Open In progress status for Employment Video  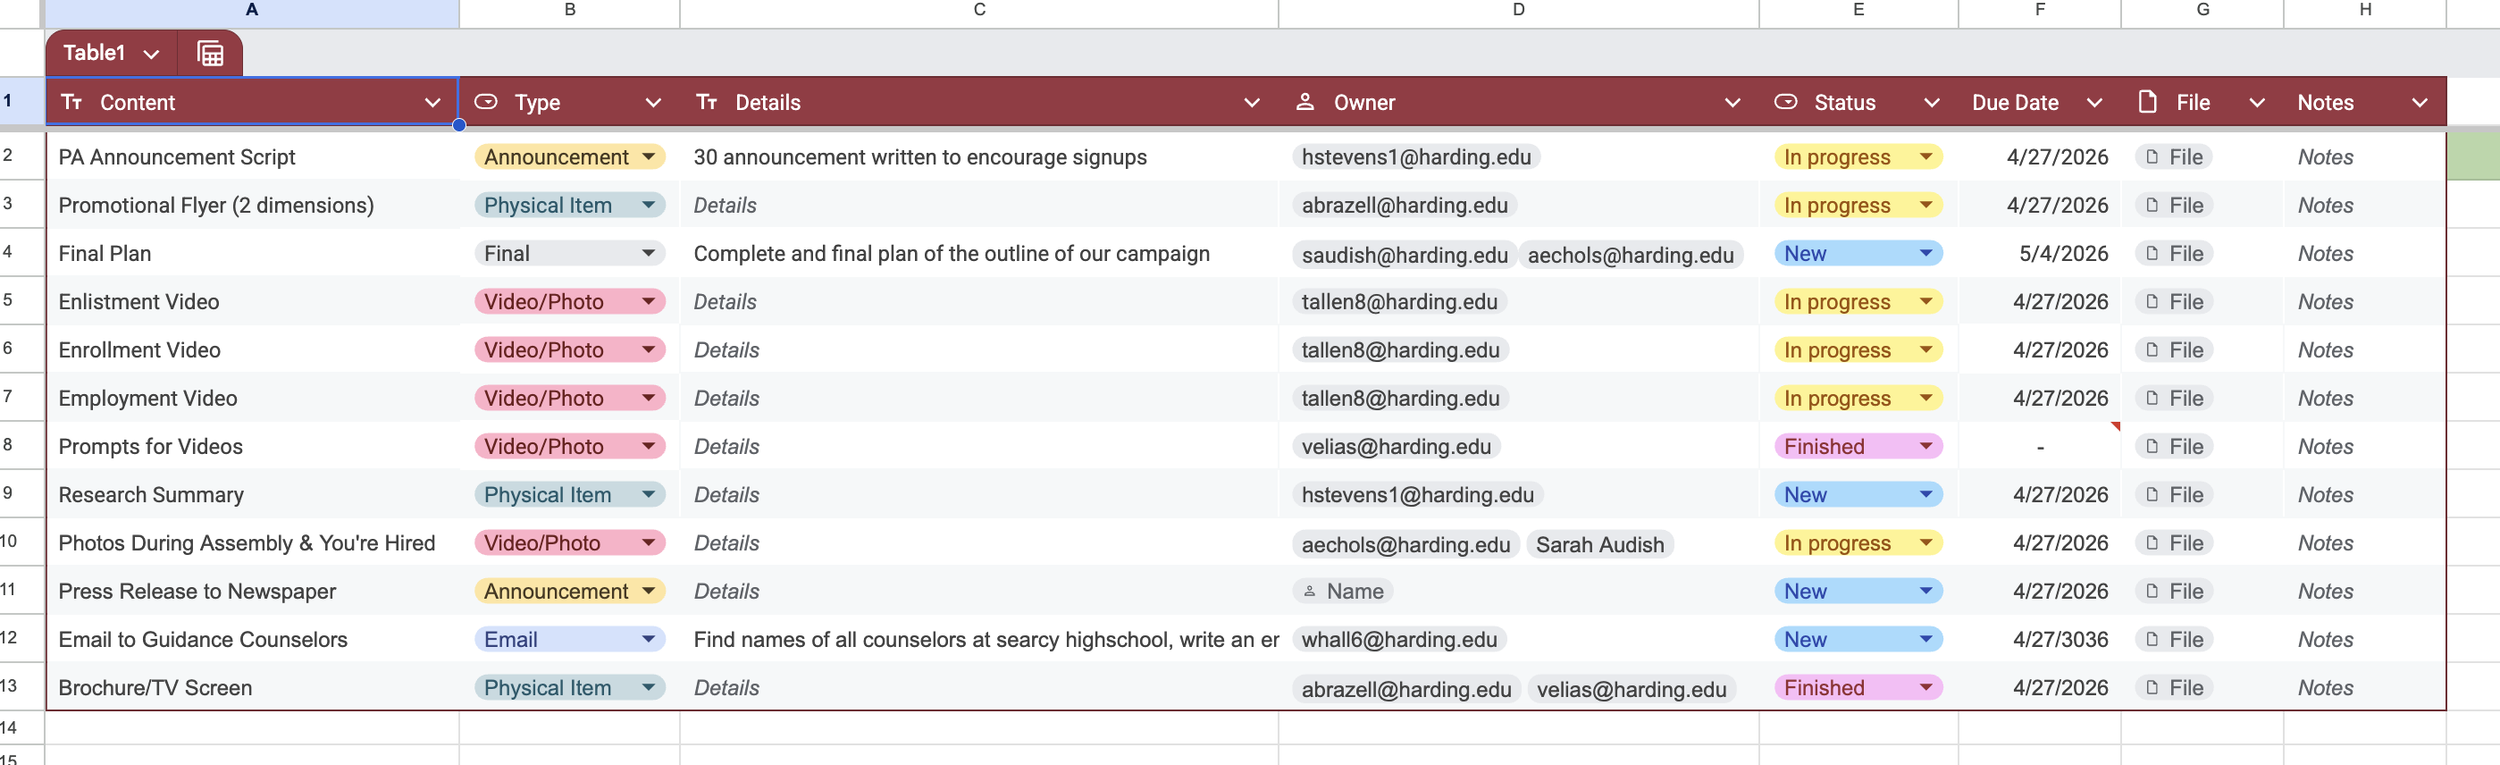(x=1858, y=399)
